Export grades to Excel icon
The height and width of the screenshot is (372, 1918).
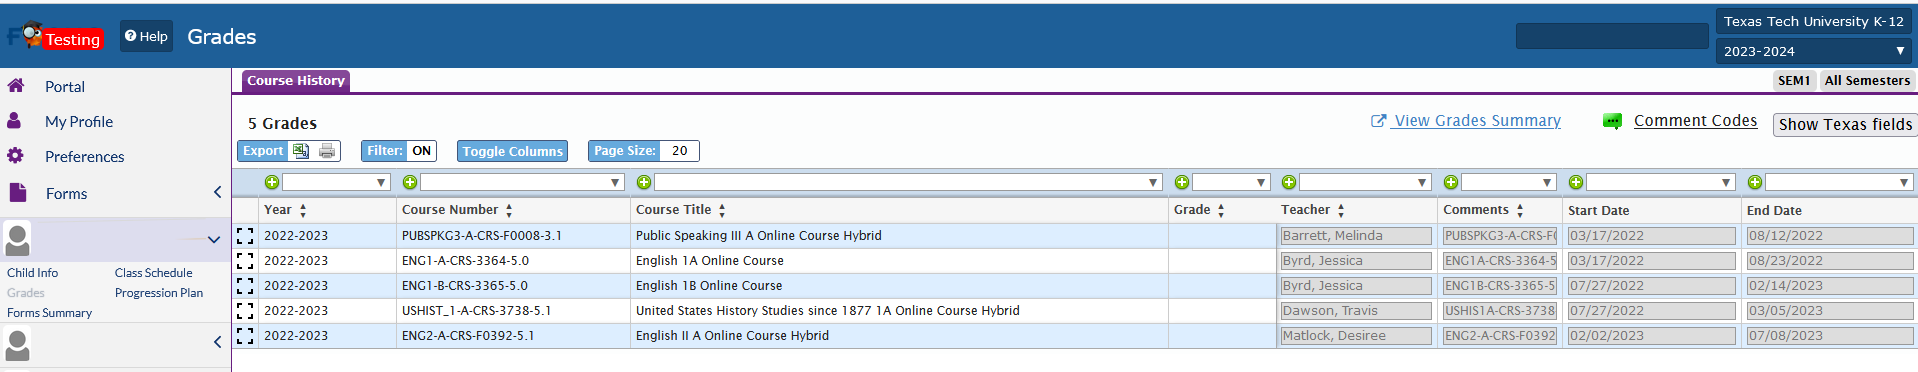coord(301,151)
